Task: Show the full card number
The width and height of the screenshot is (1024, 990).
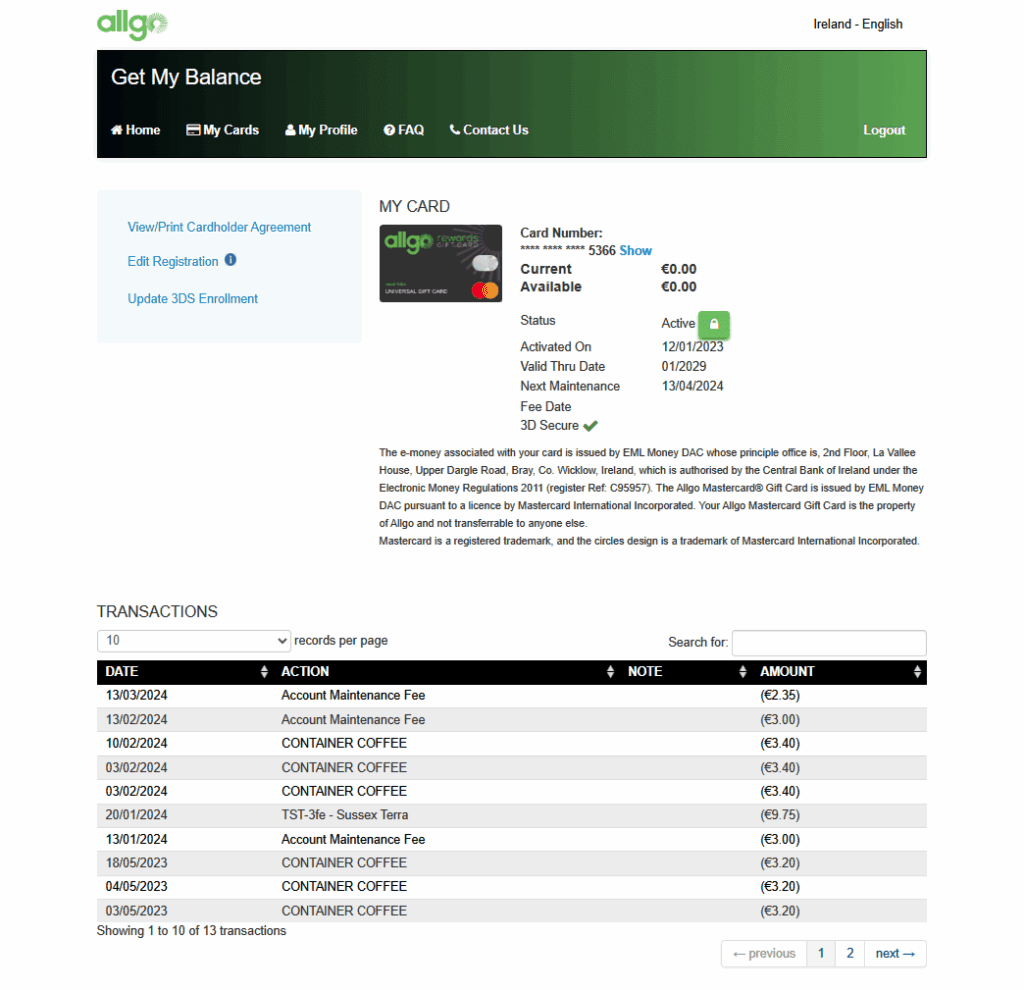Action: (x=635, y=251)
